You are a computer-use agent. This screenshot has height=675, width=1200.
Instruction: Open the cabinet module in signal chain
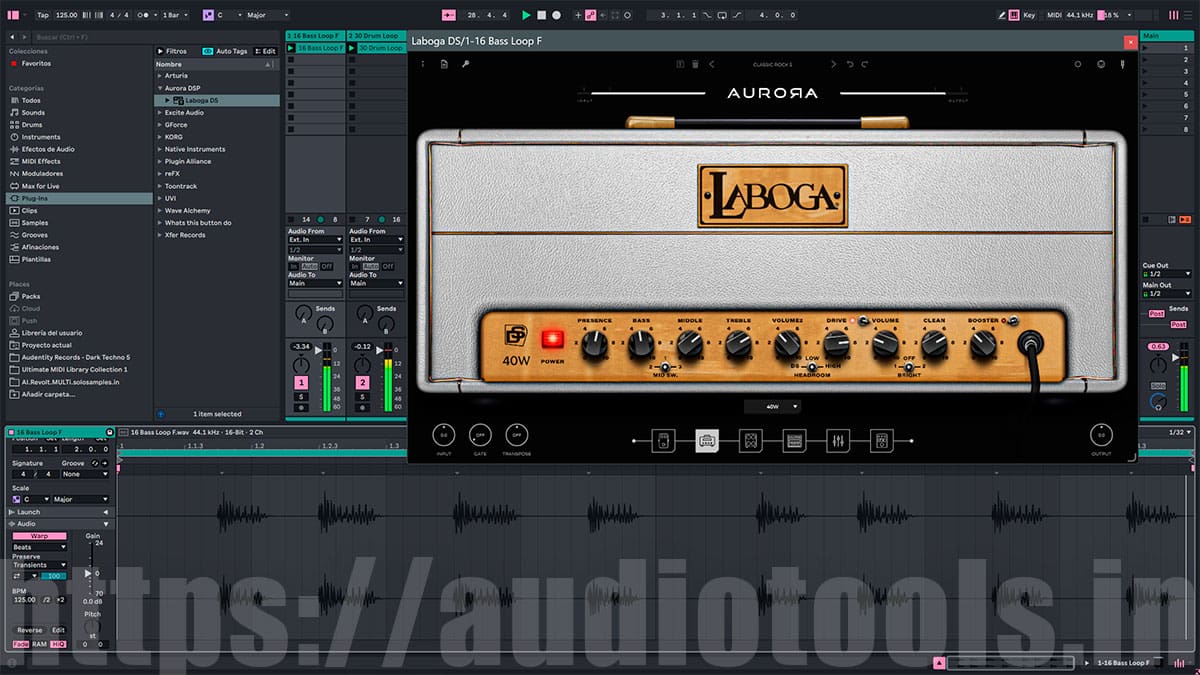(x=751, y=440)
